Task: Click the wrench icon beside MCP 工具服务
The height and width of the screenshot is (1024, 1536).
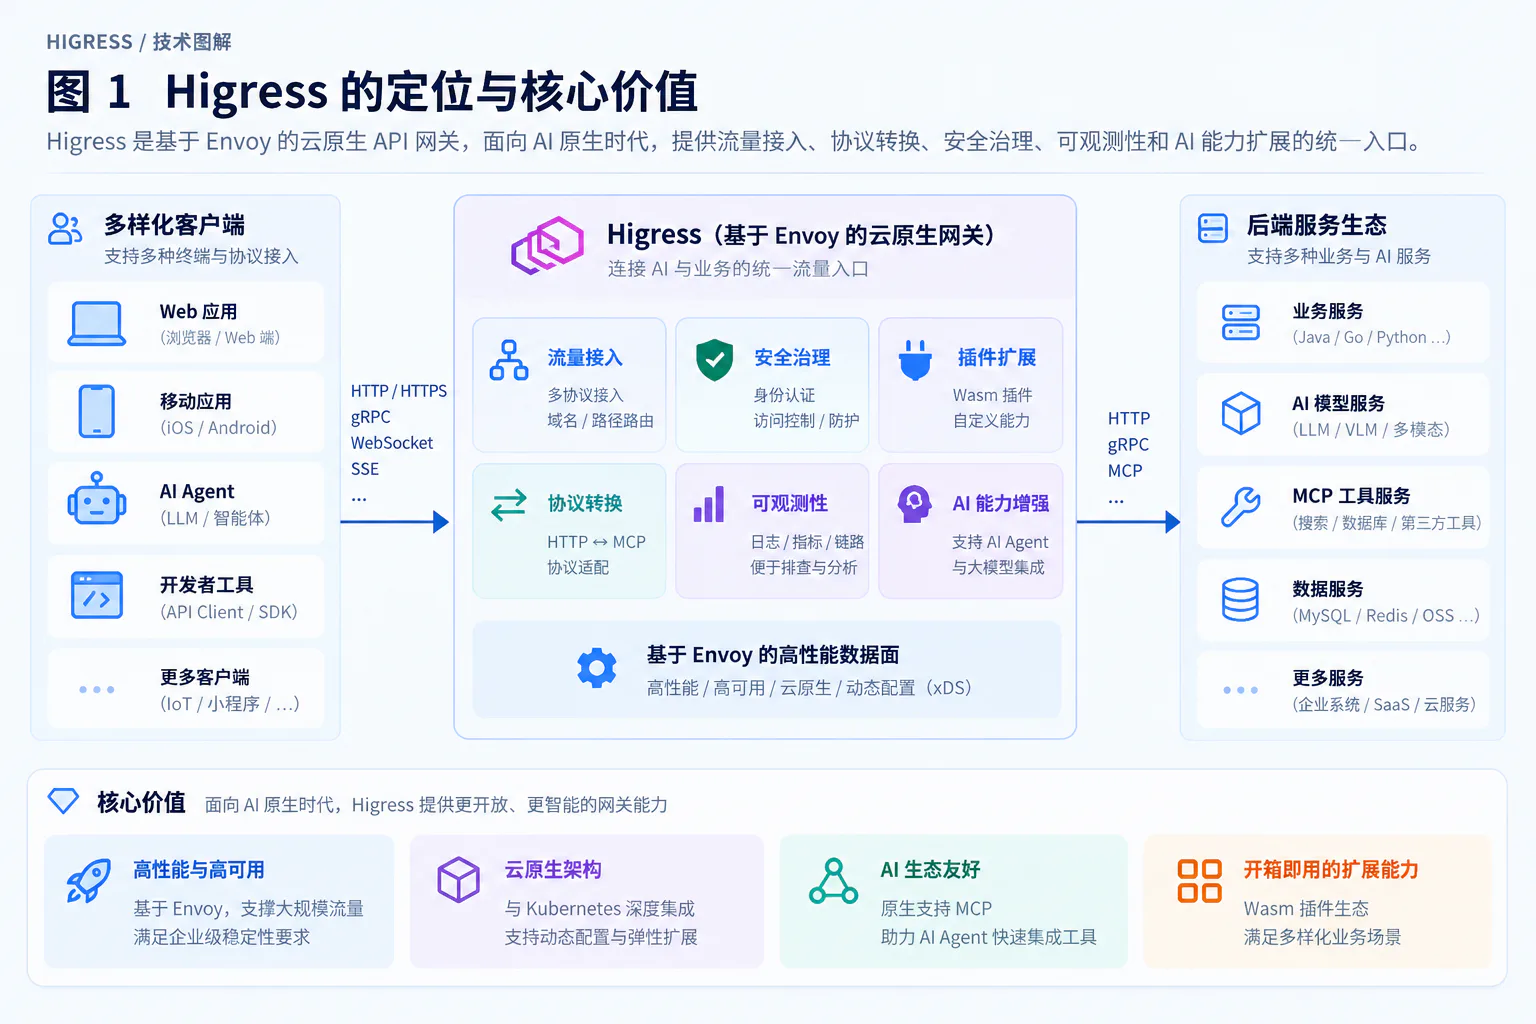Action: [x=1241, y=506]
